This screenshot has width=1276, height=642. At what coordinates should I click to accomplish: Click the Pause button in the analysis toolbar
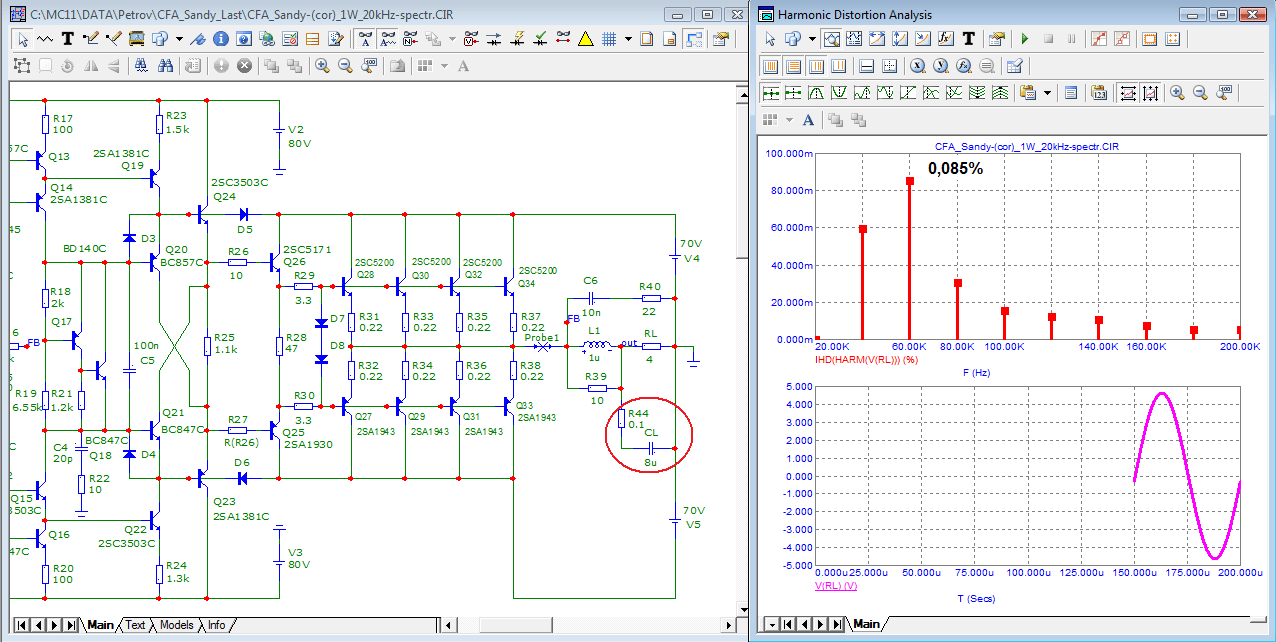point(1071,39)
